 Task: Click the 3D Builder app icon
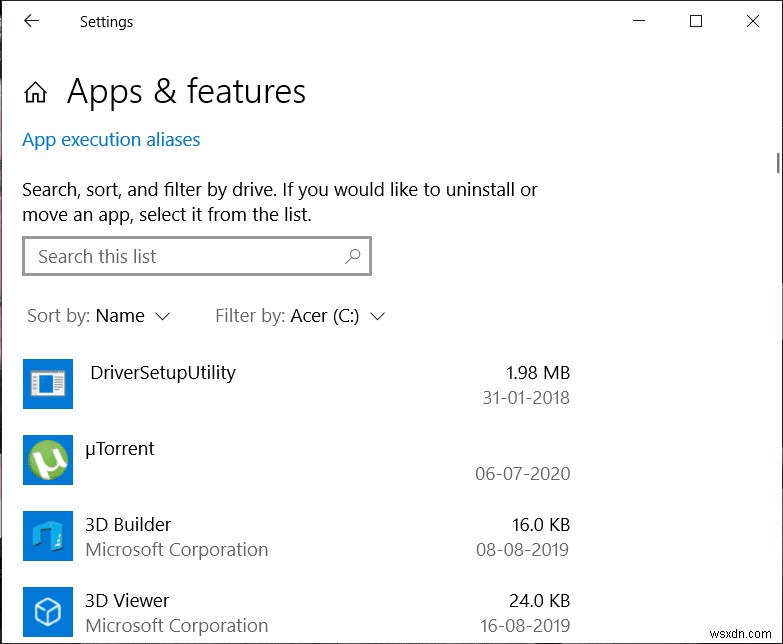(x=48, y=536)
